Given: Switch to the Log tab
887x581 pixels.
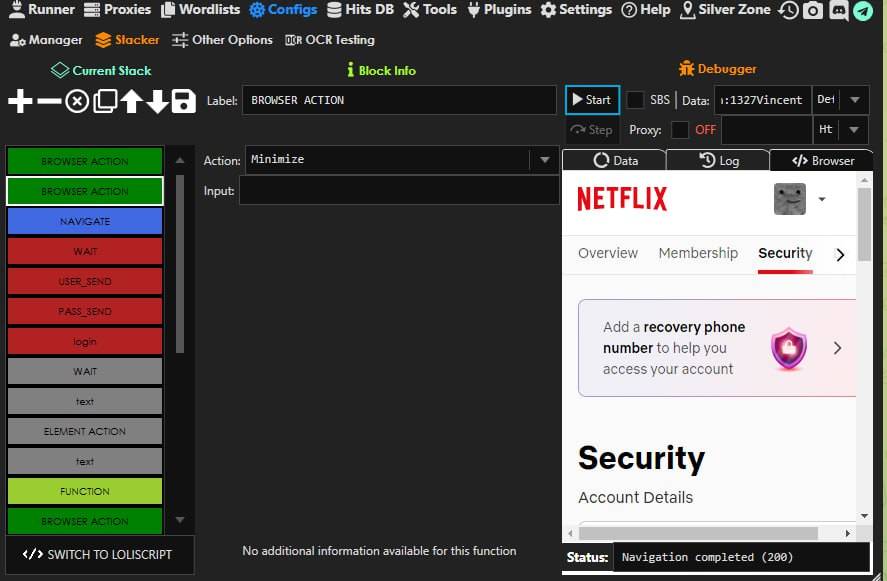Looking at the screenshot, I should coord(718,160).
